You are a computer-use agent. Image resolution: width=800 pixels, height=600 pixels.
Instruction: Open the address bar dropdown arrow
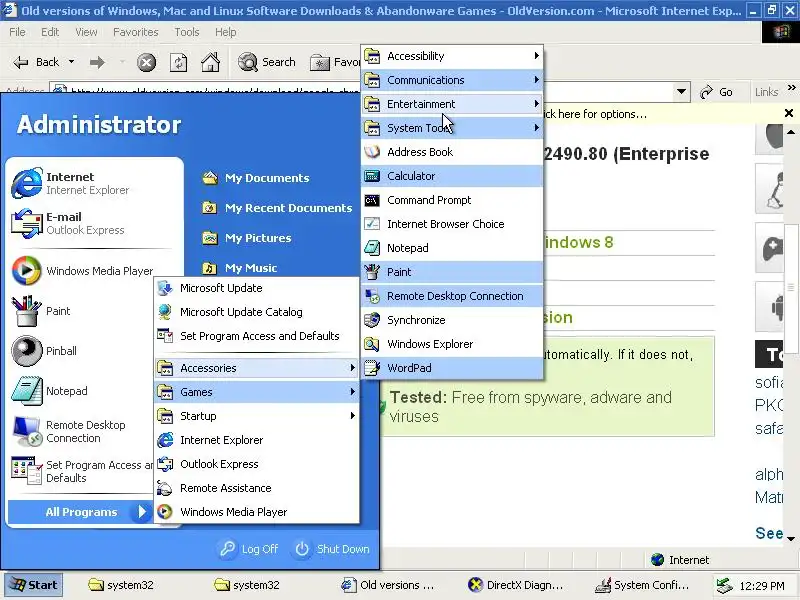(x=681, y=92)
